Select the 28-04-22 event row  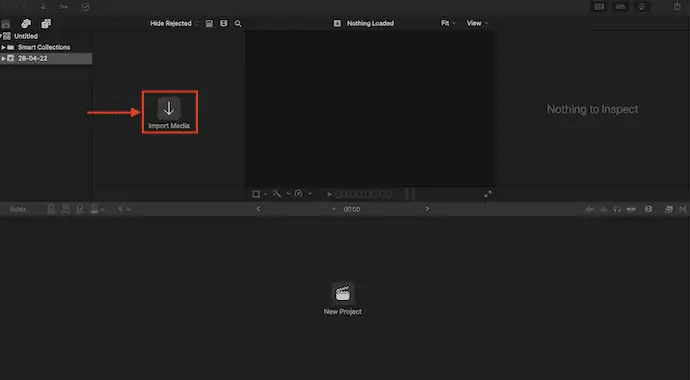[x=46, y=58]
